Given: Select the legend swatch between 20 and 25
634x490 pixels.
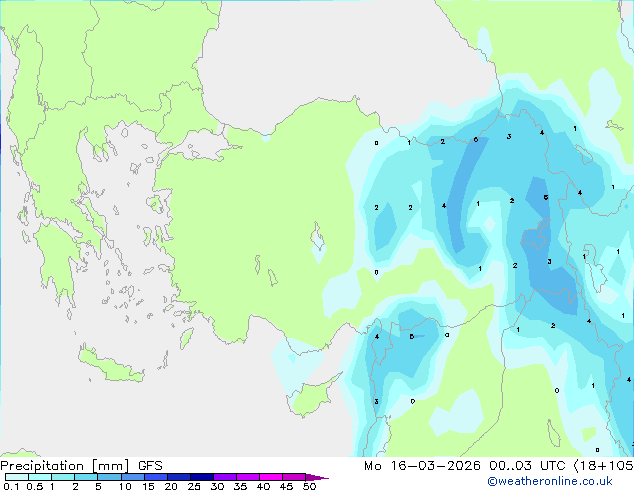Looking at the screenshot, I should (178, 477).
